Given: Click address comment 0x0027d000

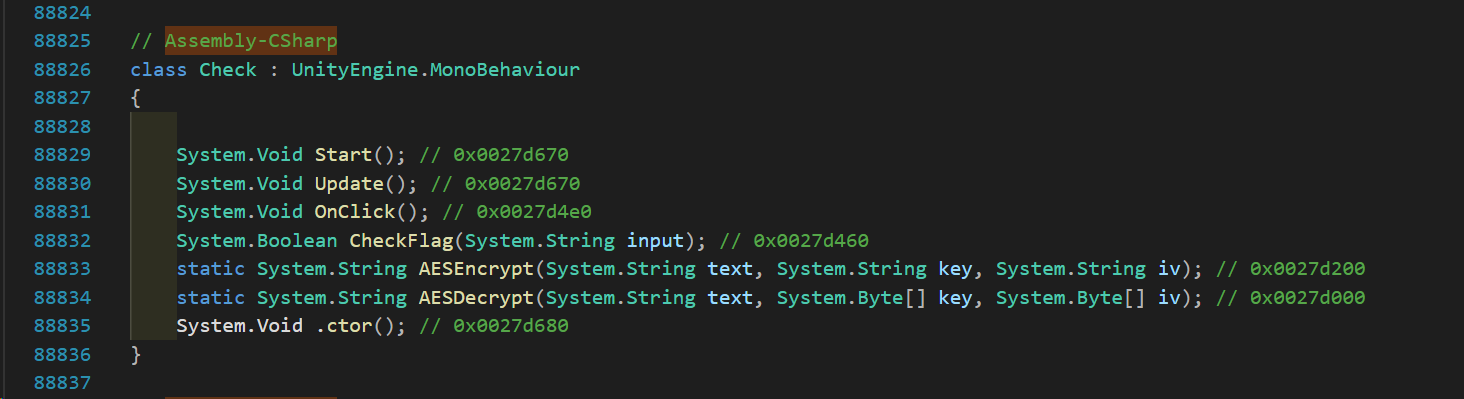Looking at the screenshot, I should (1307, 298).
